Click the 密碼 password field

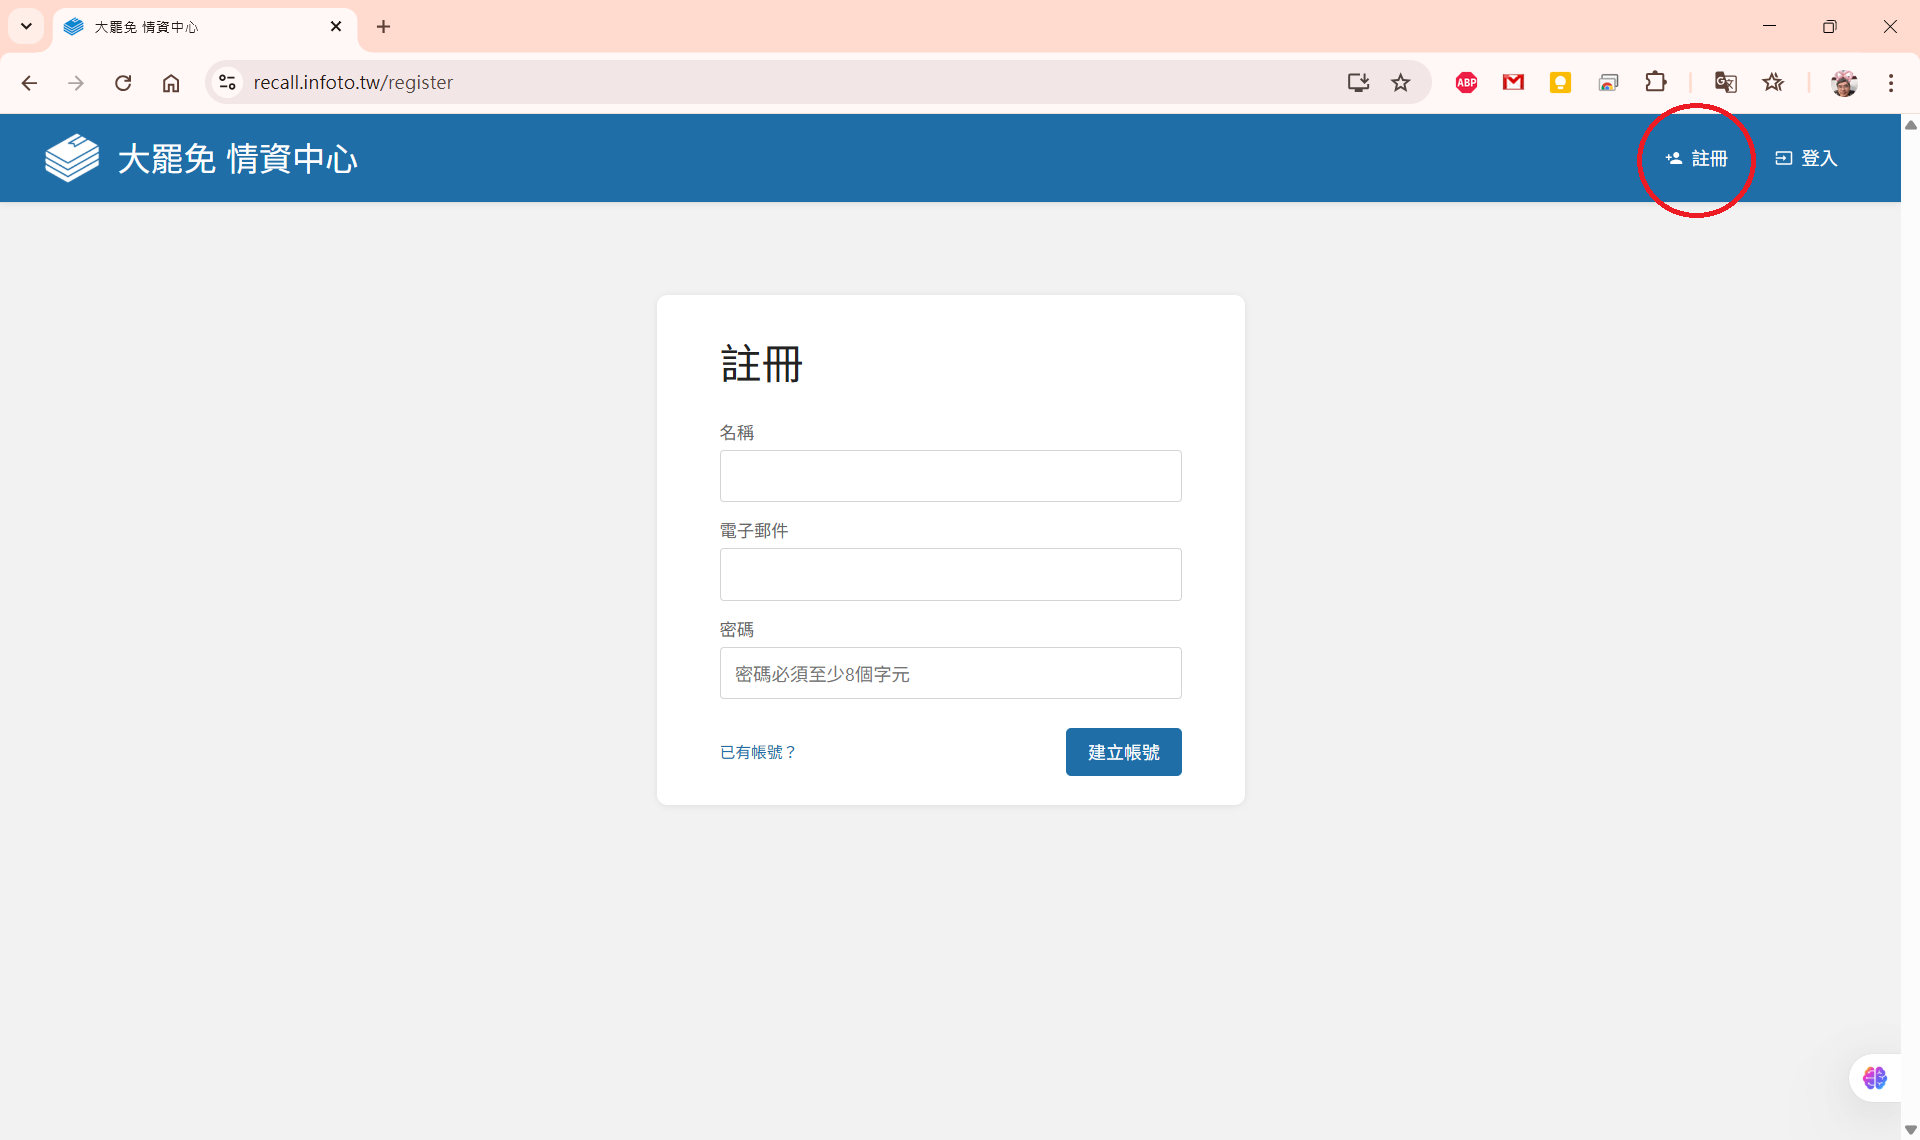pos(950,673)
